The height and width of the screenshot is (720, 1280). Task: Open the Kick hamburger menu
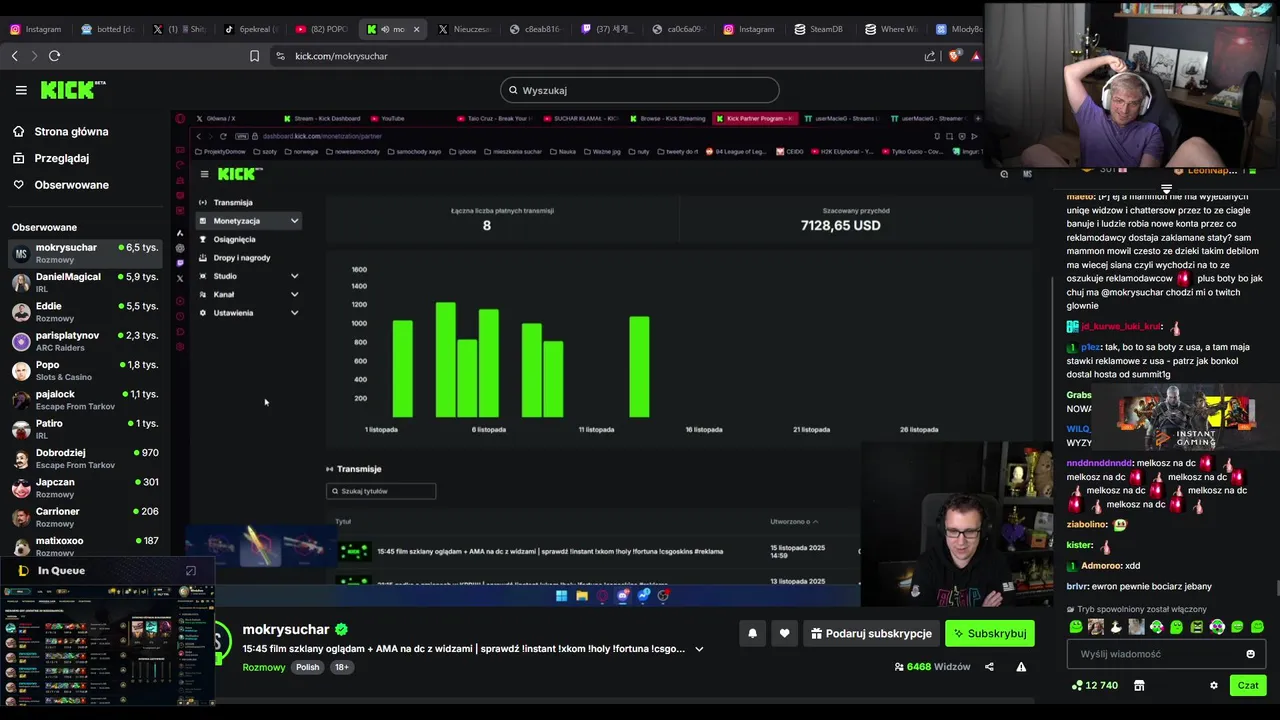pyautogui.click(x=21, y=90)
